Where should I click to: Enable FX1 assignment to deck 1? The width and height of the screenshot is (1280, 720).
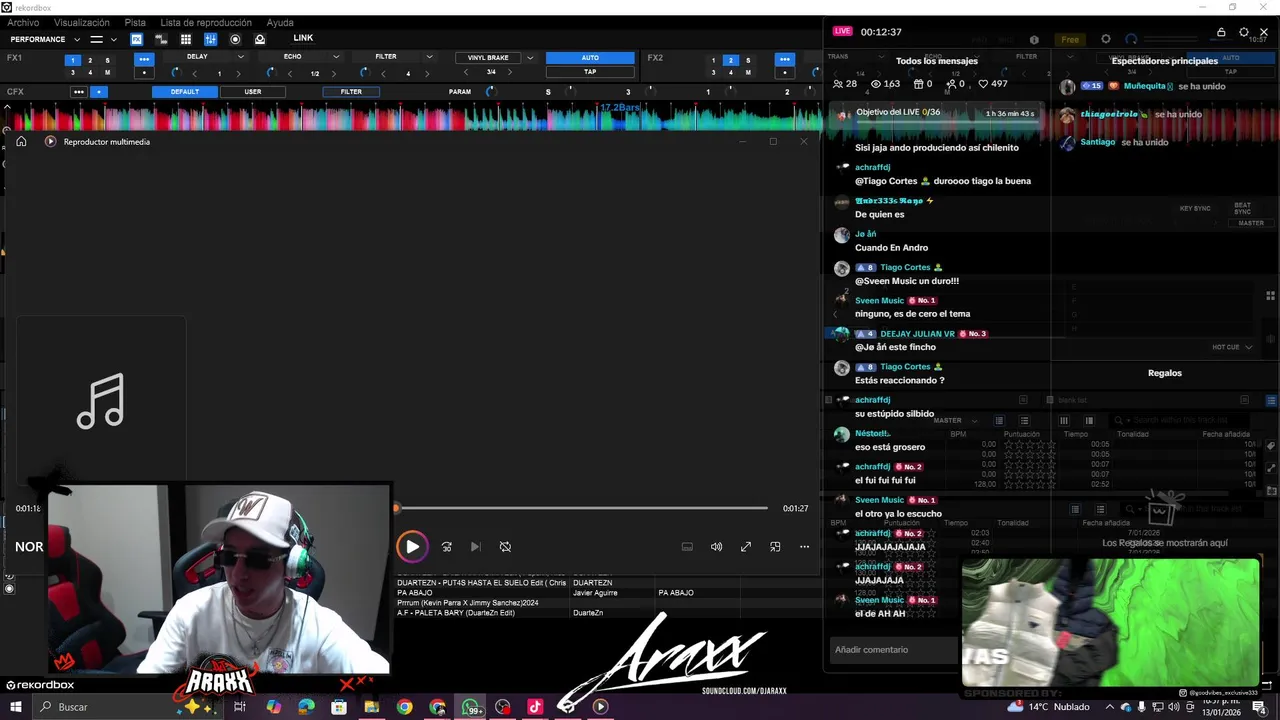(x=72, y=60)
